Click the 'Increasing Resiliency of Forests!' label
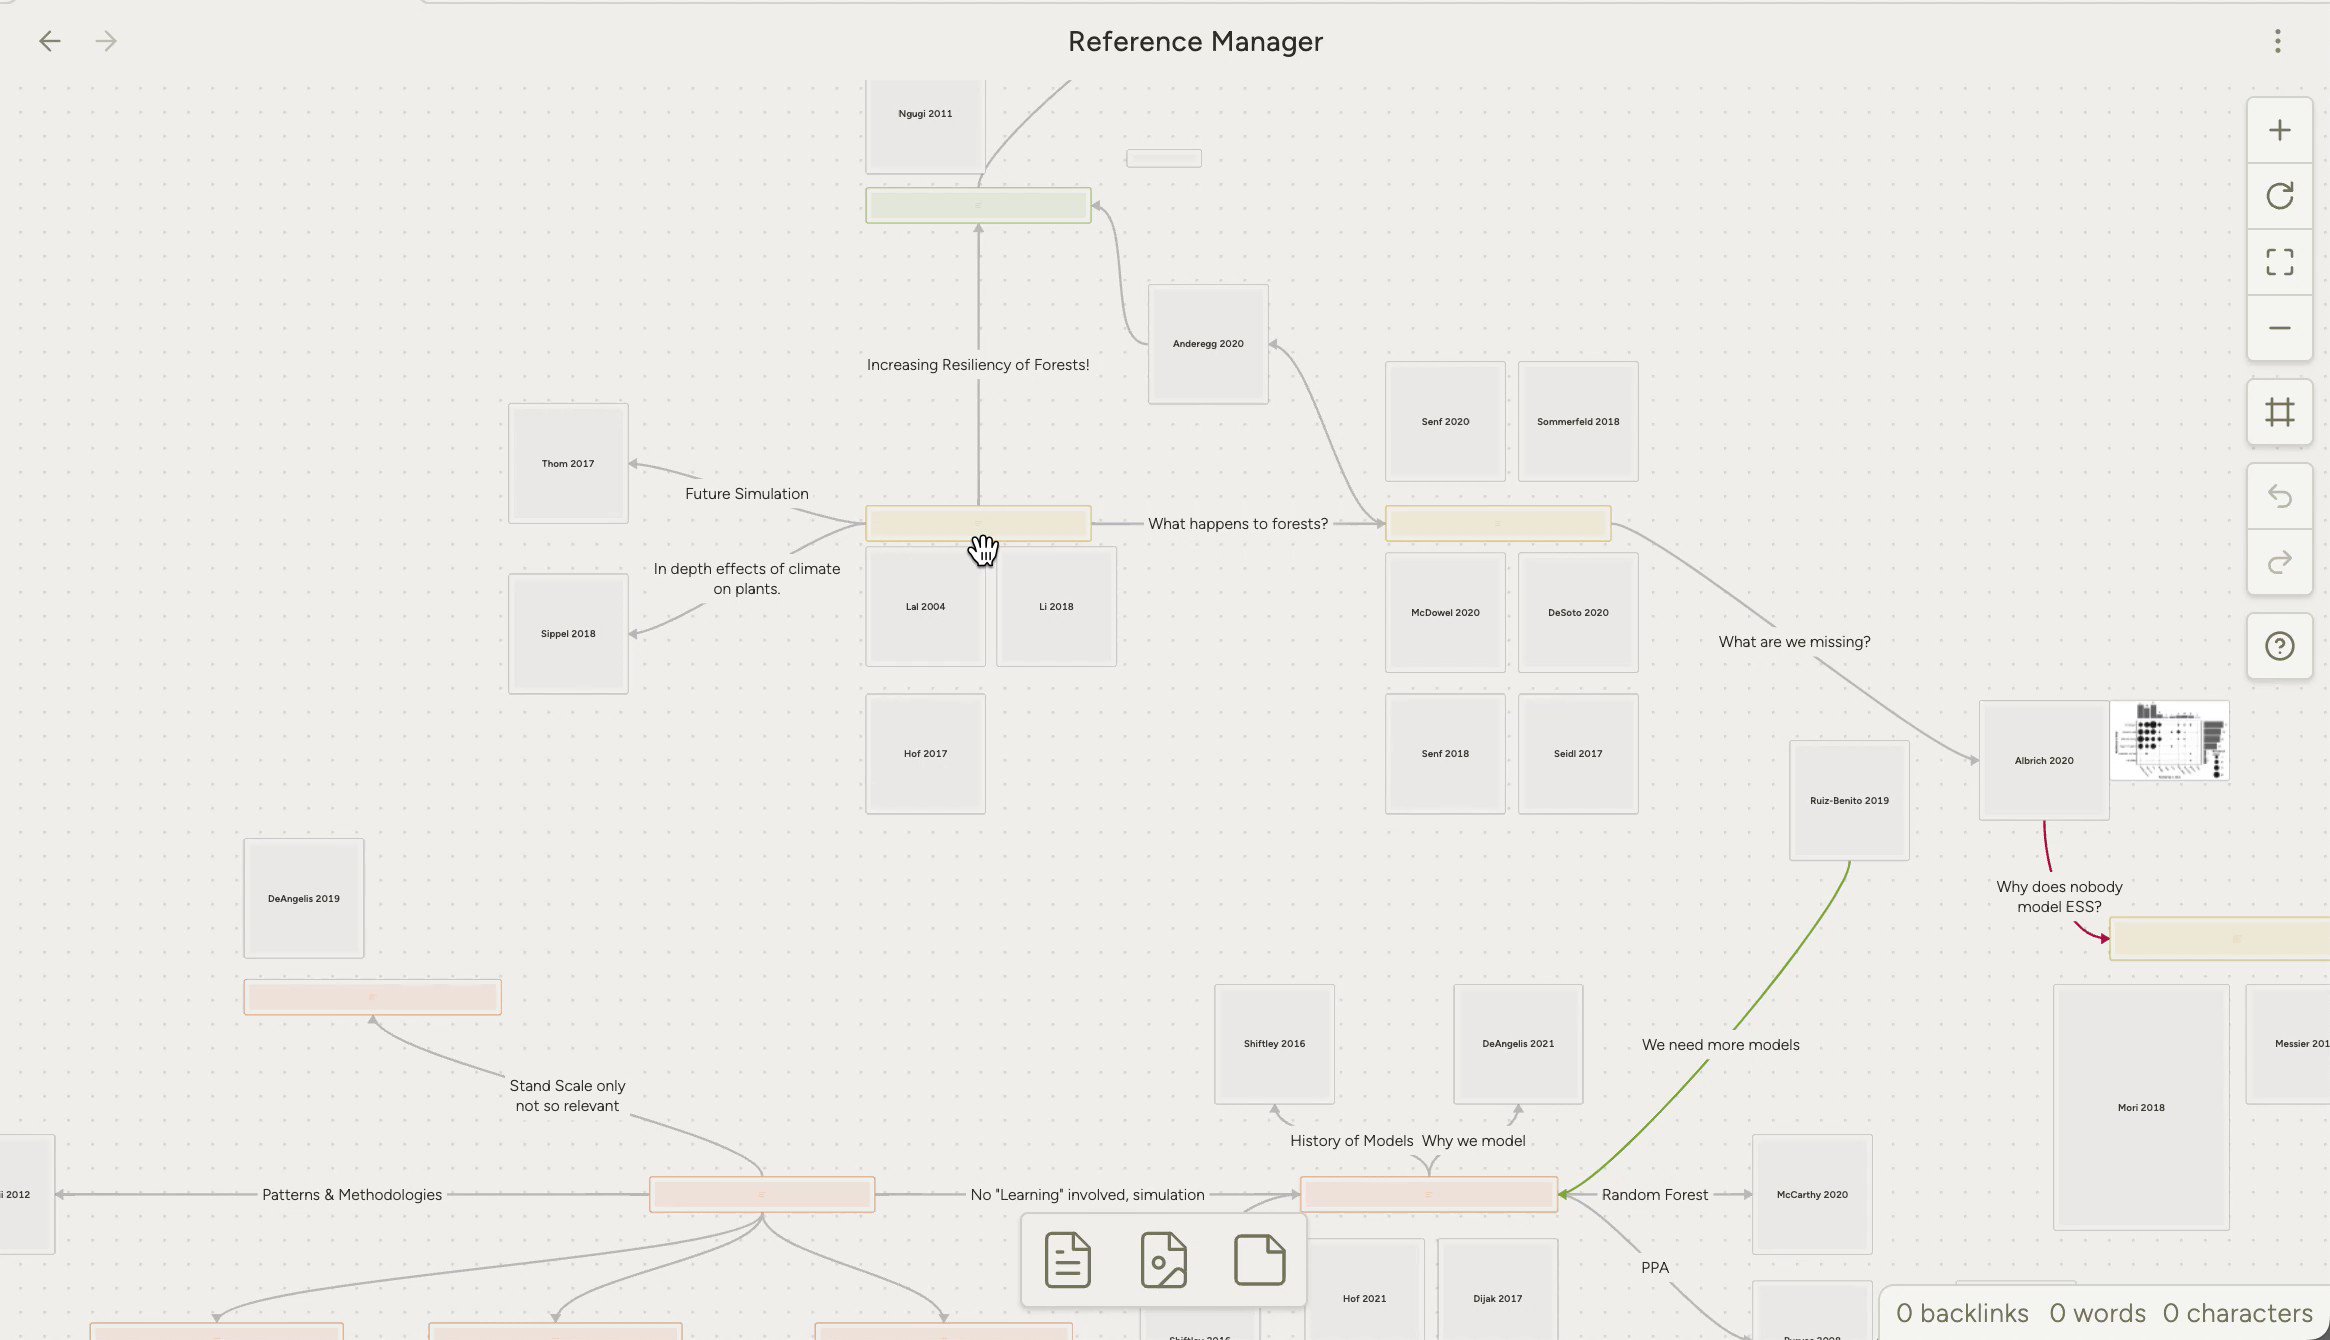The height and width of the screenshot is (1340, 2330). tap(978, 365)
